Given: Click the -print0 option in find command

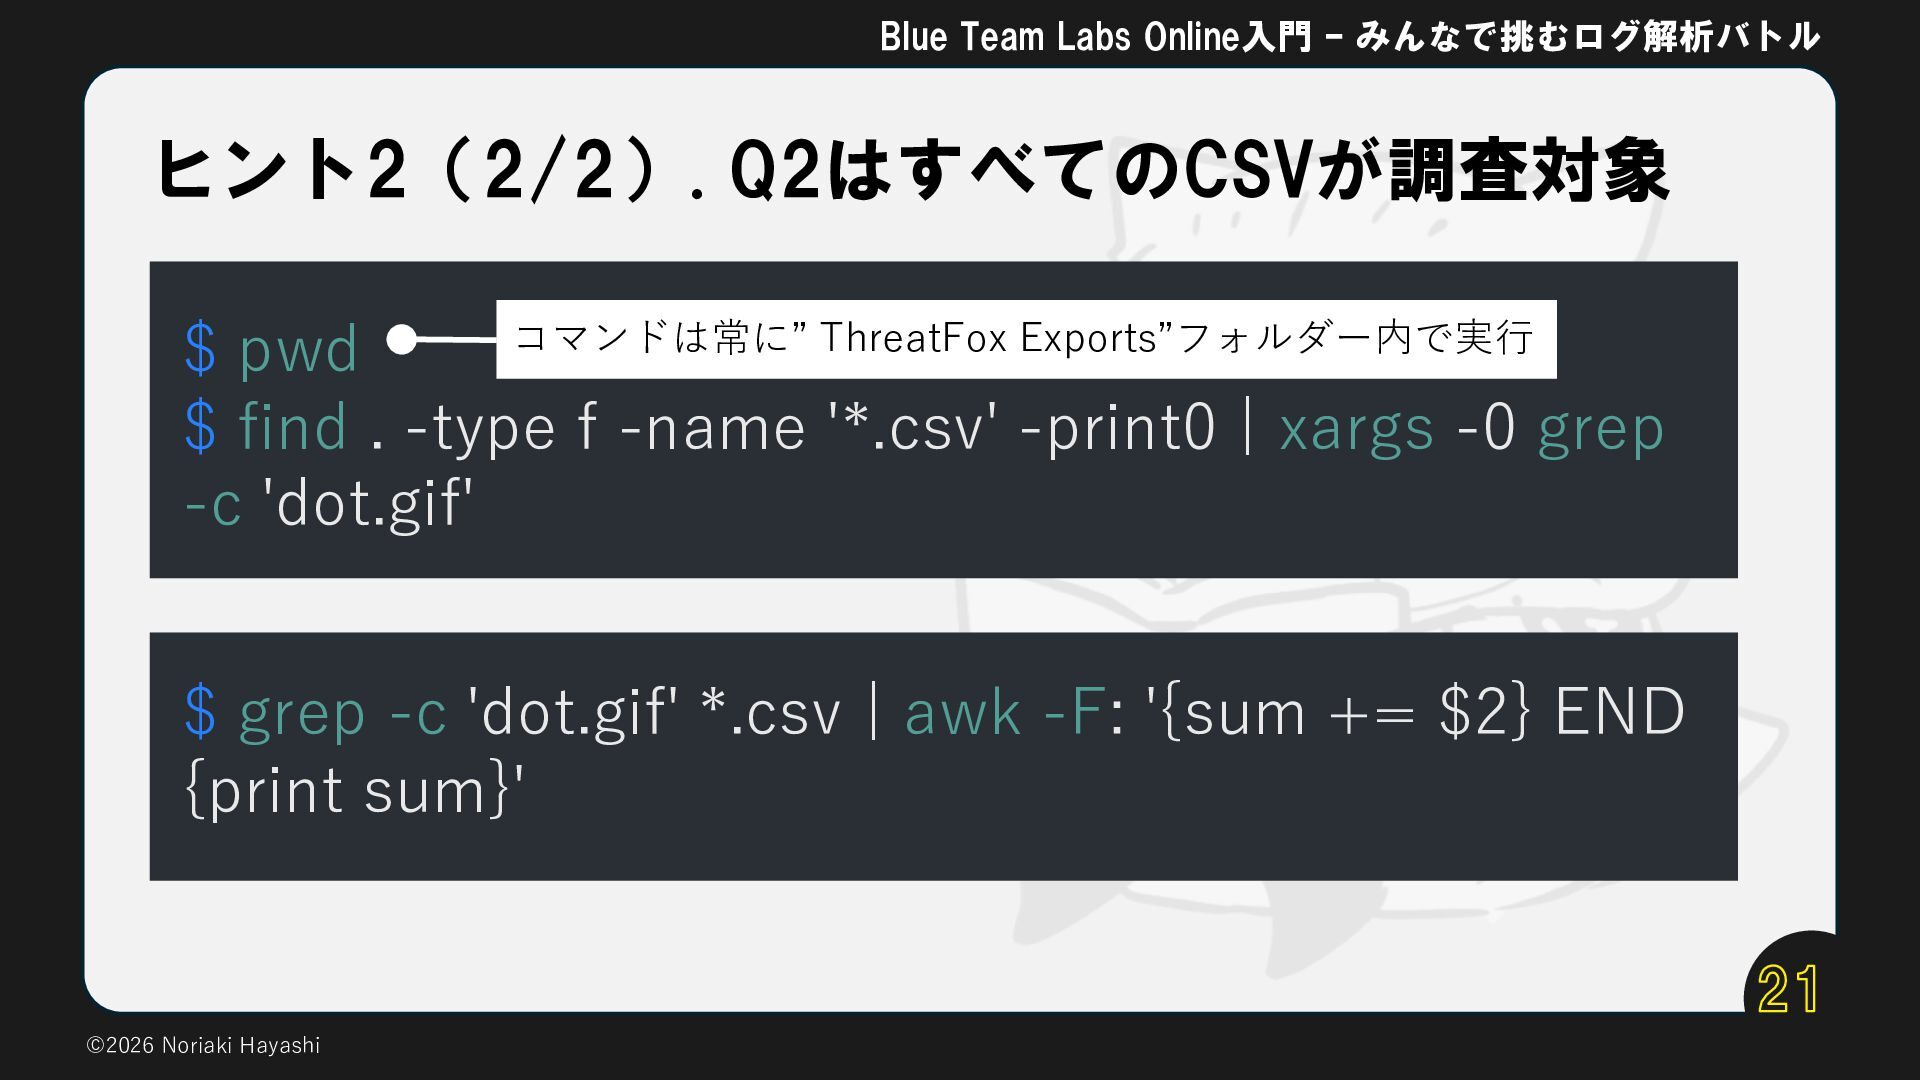Looking at the screenshot, I should 1117,427.
